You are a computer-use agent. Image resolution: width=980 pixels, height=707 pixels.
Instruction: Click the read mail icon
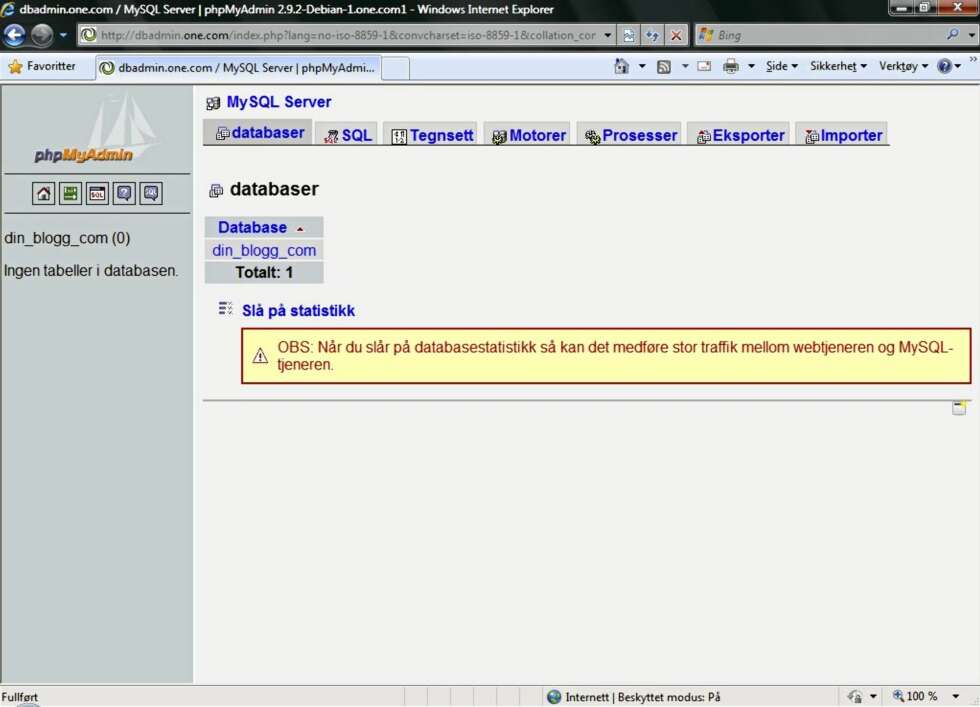pyautogui.click(x=704, y=66)
